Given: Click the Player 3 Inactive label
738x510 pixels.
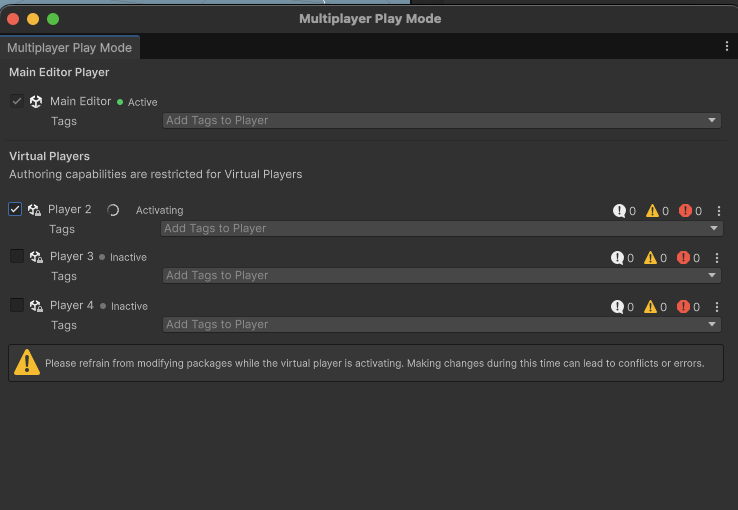Looking at the screenshot, I should pos(128,257).
